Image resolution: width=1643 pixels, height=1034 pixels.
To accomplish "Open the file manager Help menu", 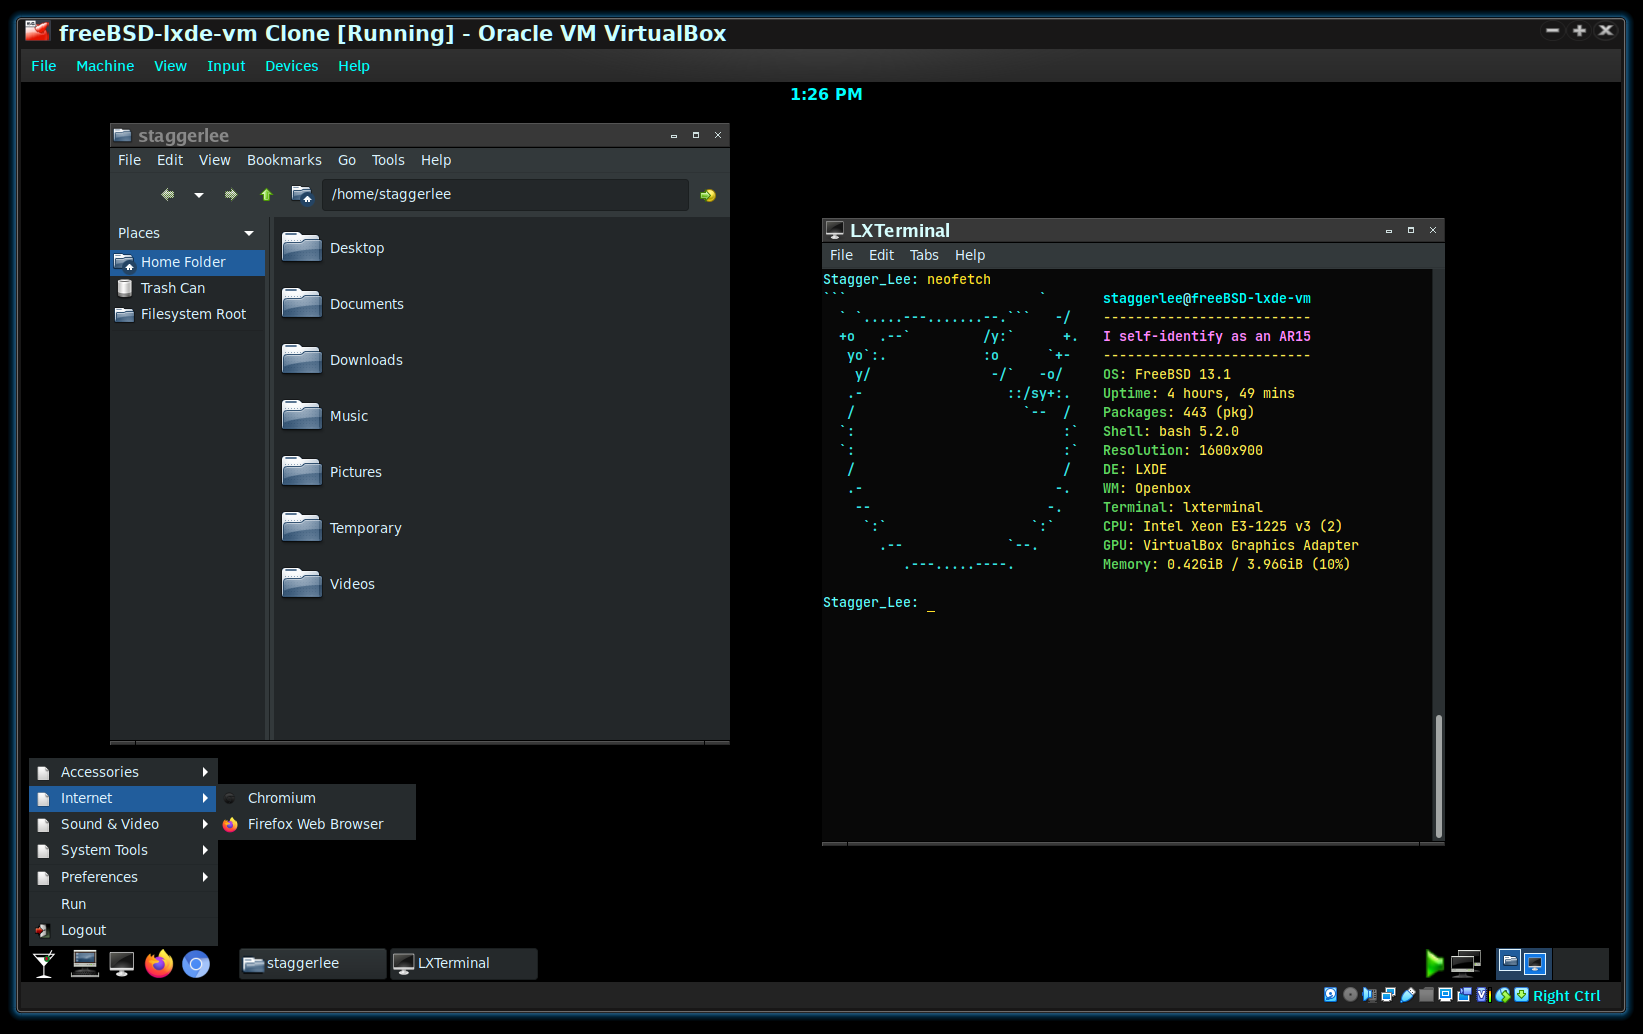I will [x=436, y=160].
